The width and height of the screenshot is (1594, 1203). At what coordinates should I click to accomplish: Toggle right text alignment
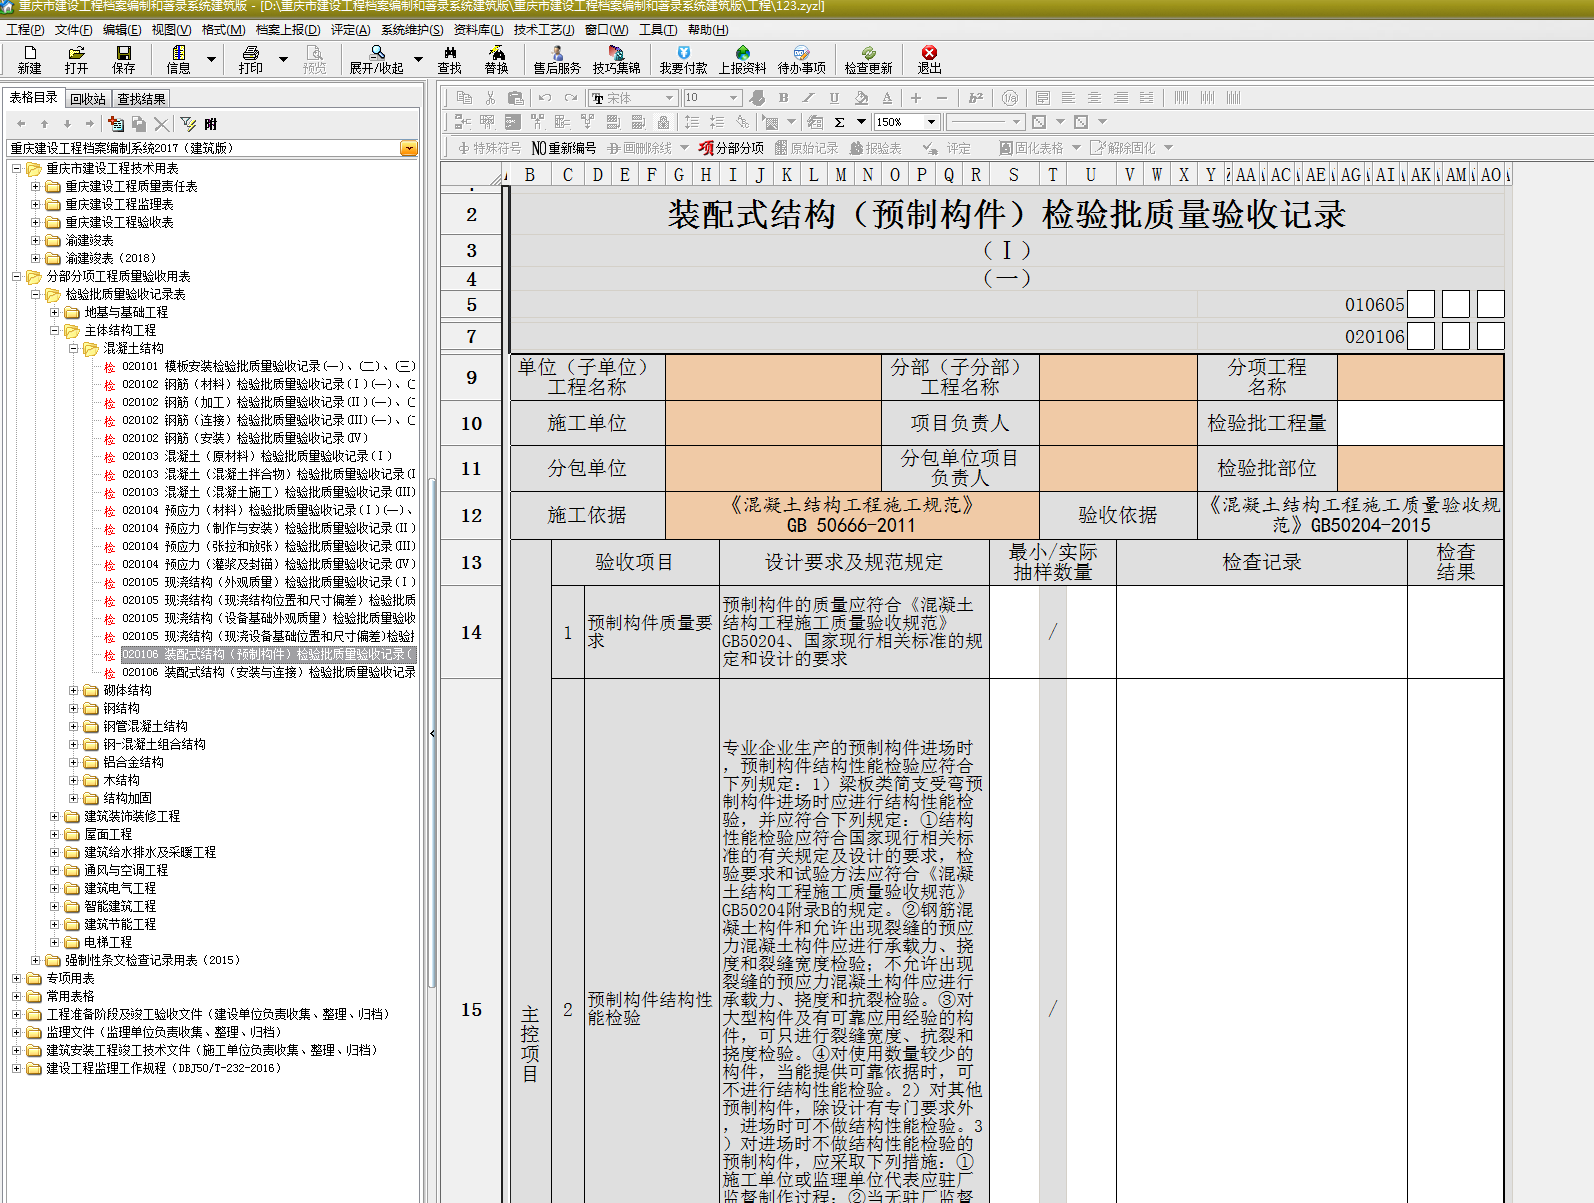1121,98
